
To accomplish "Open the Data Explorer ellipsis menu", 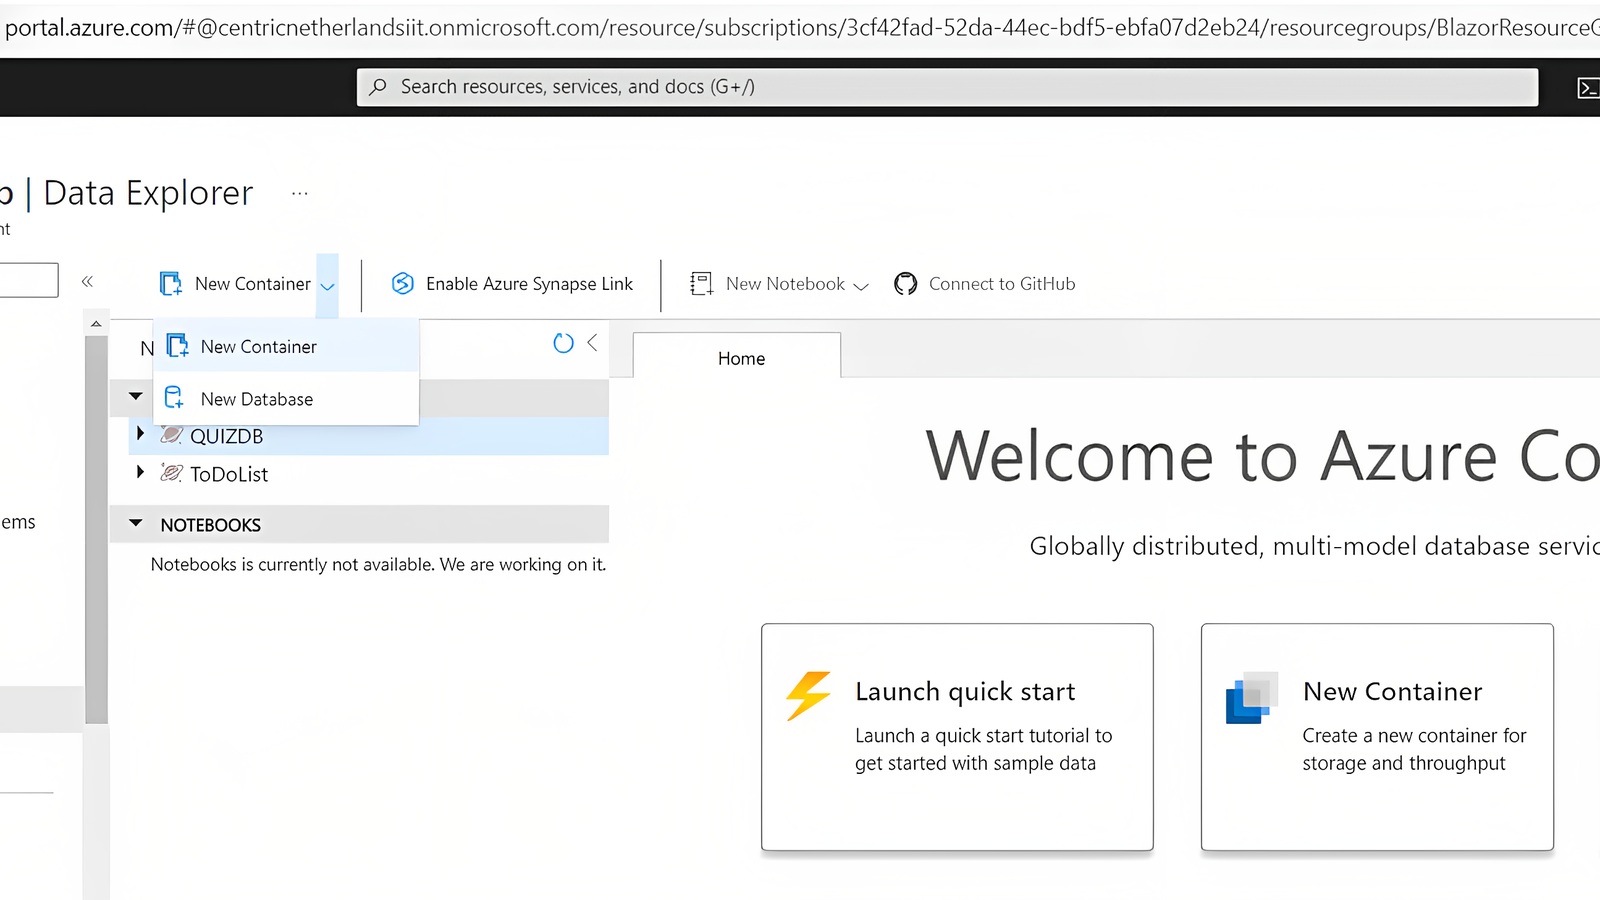I will 300,193.
